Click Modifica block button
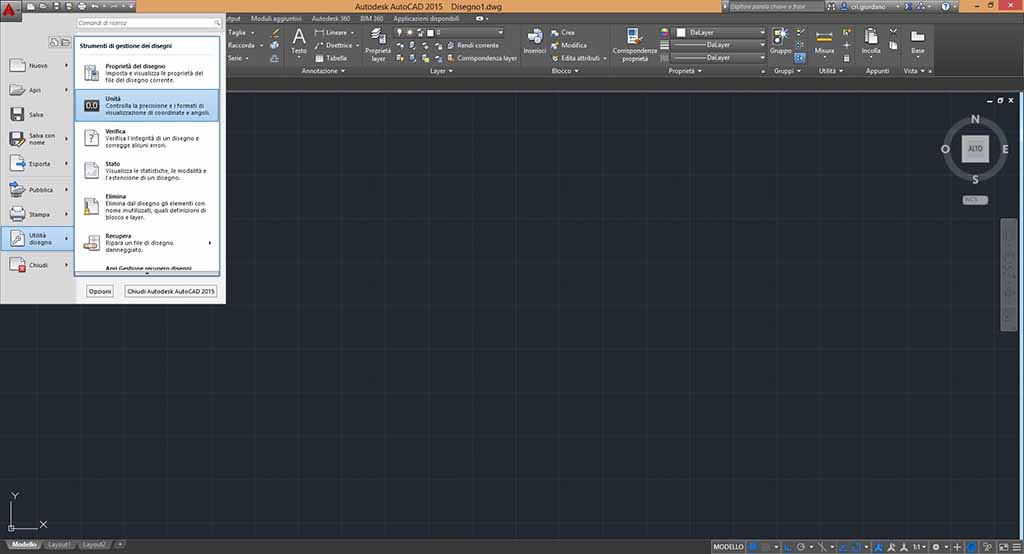The height and width of the screenshot is (554, 1024). tap(569, 45)
